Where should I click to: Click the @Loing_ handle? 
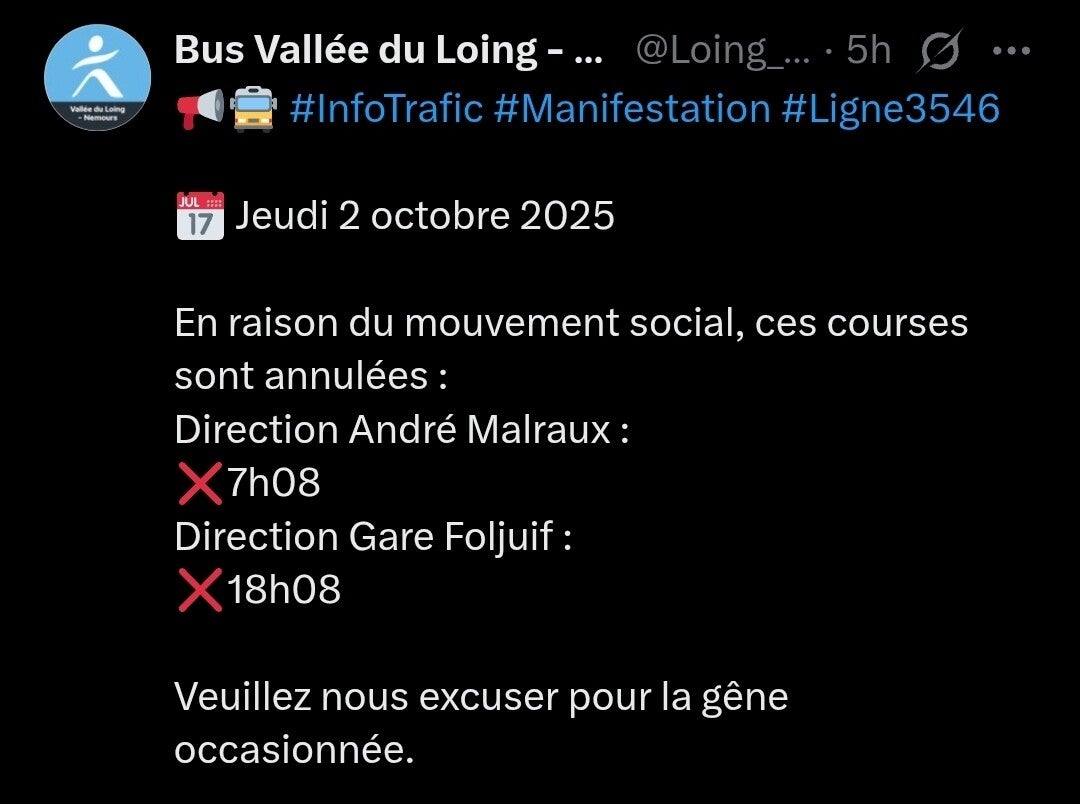pyautogui.click(x=724, y=50)
